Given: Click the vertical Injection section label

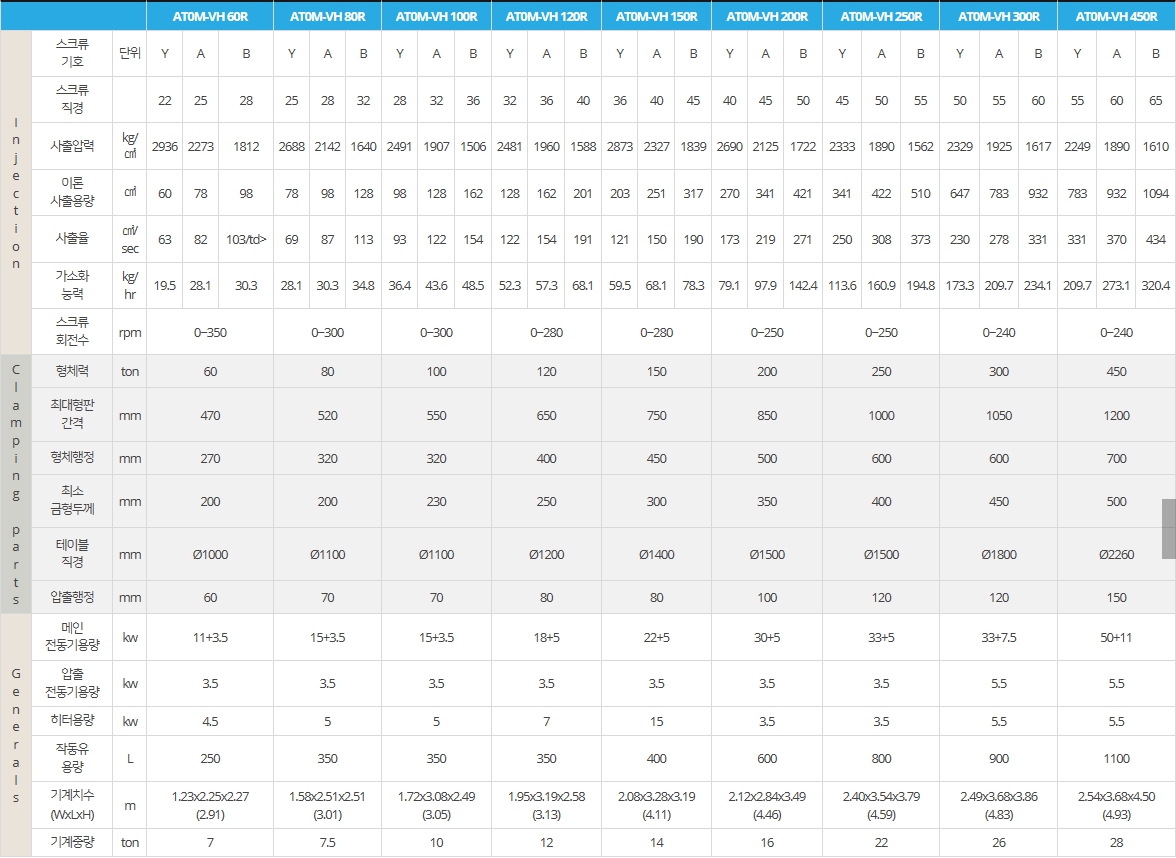Looking at the screenshot, I should (x=15, y=193).
